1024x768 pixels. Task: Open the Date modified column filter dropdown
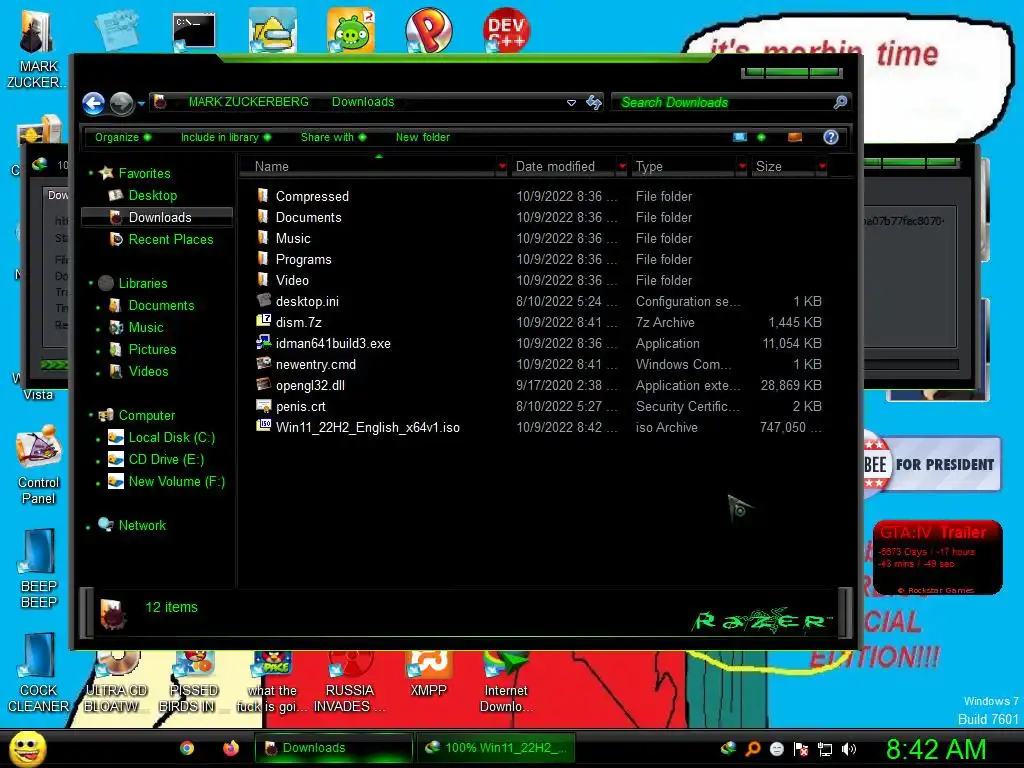pos(622,167)
